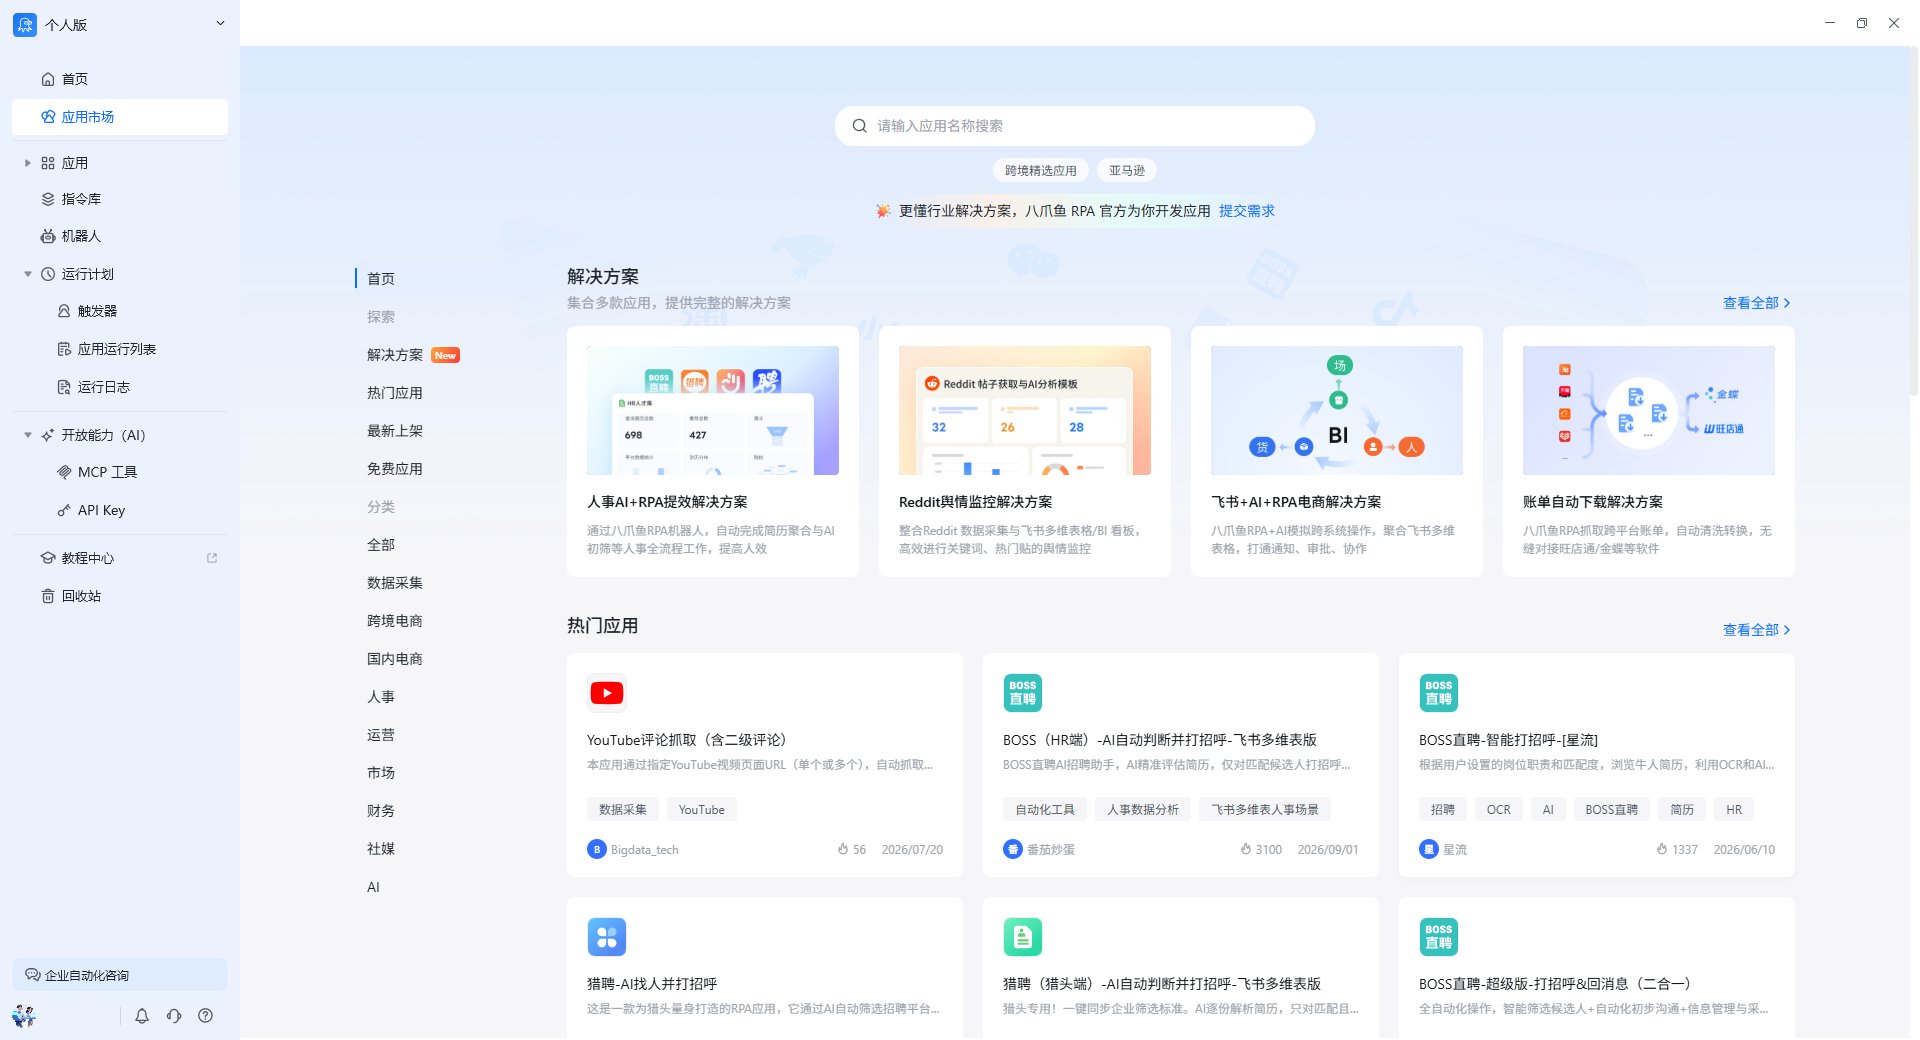
Task: Expand the 应用 tree arrow
Action: pyautogui.click(x=28, y=163)
